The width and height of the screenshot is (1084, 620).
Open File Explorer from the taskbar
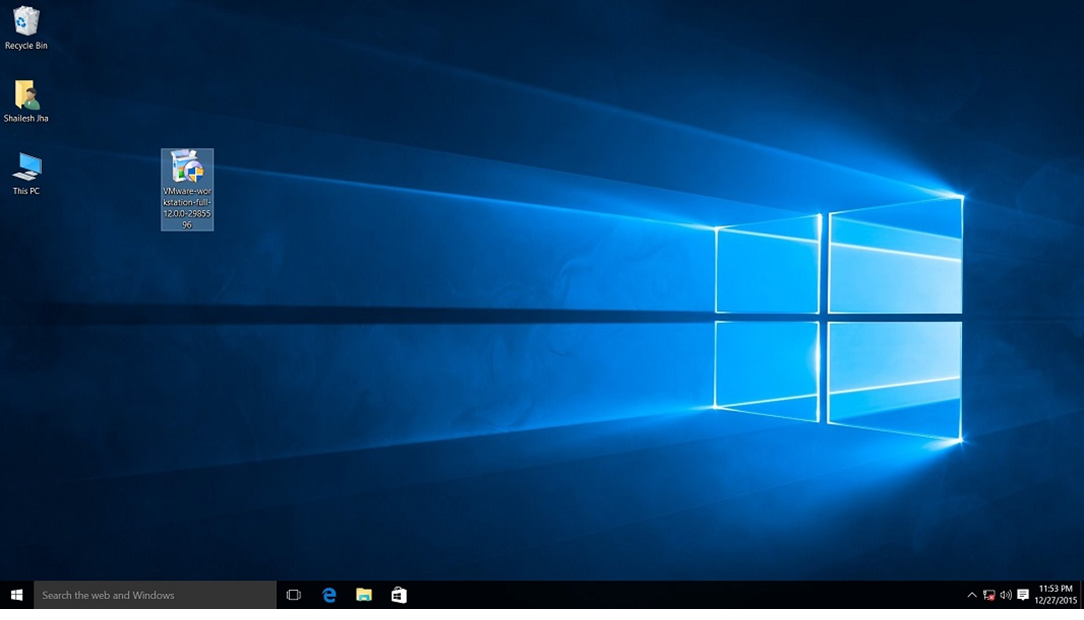tap(365, 594)
